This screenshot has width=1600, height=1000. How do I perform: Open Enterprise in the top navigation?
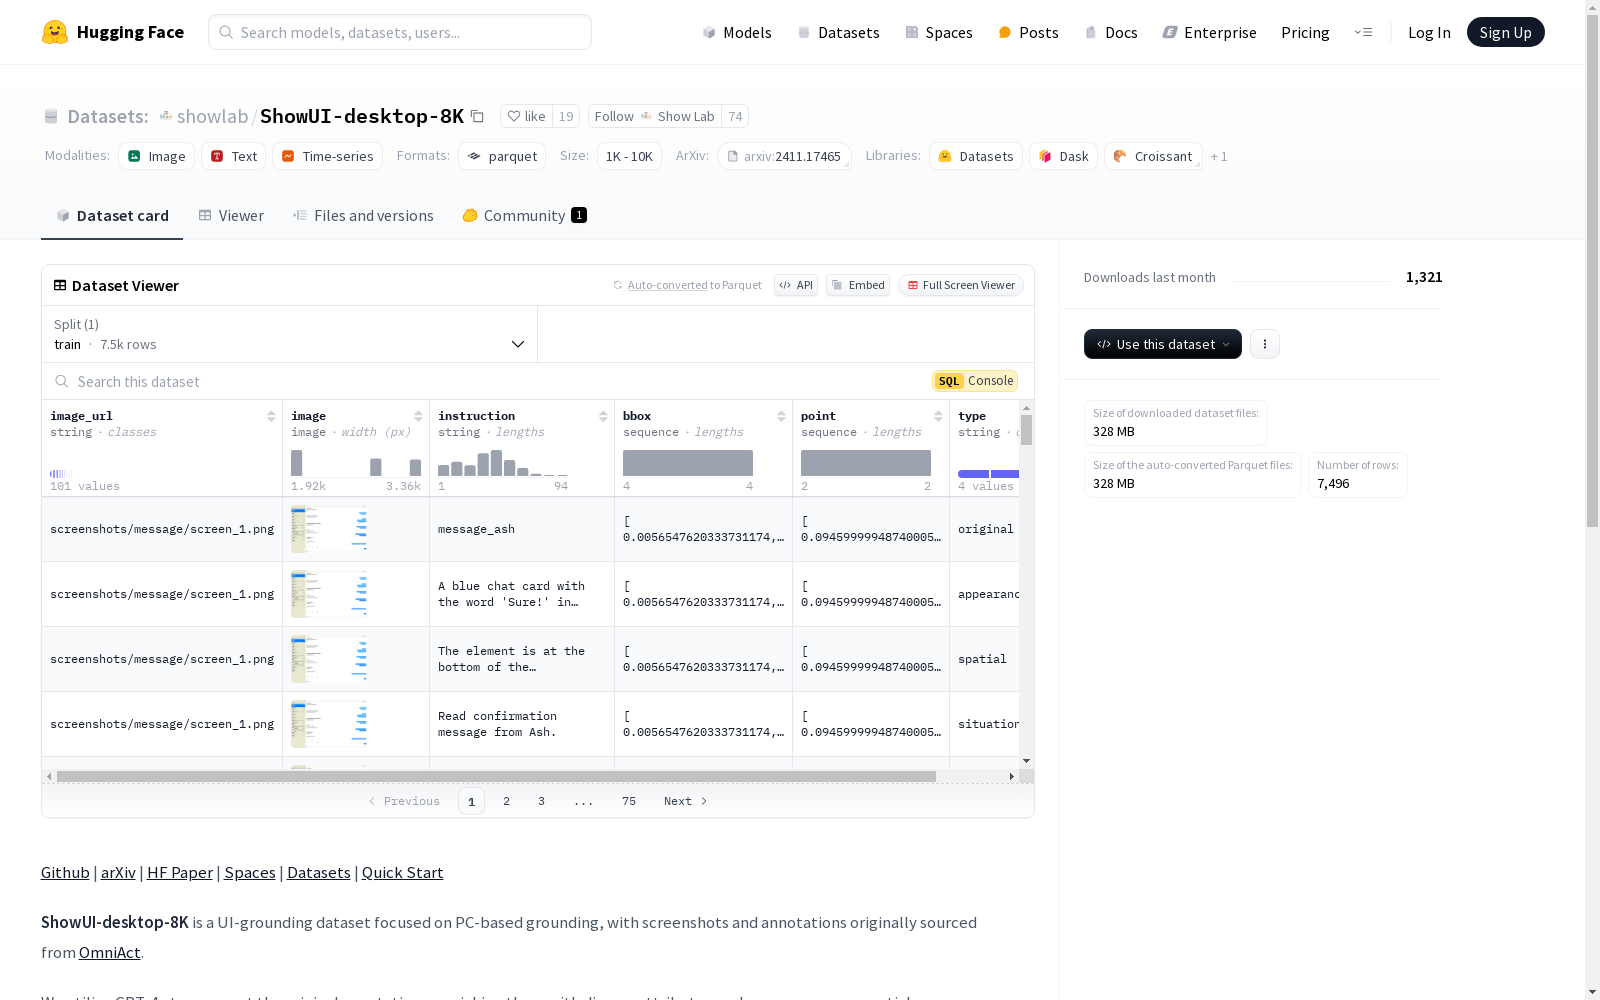(1209, 32)
